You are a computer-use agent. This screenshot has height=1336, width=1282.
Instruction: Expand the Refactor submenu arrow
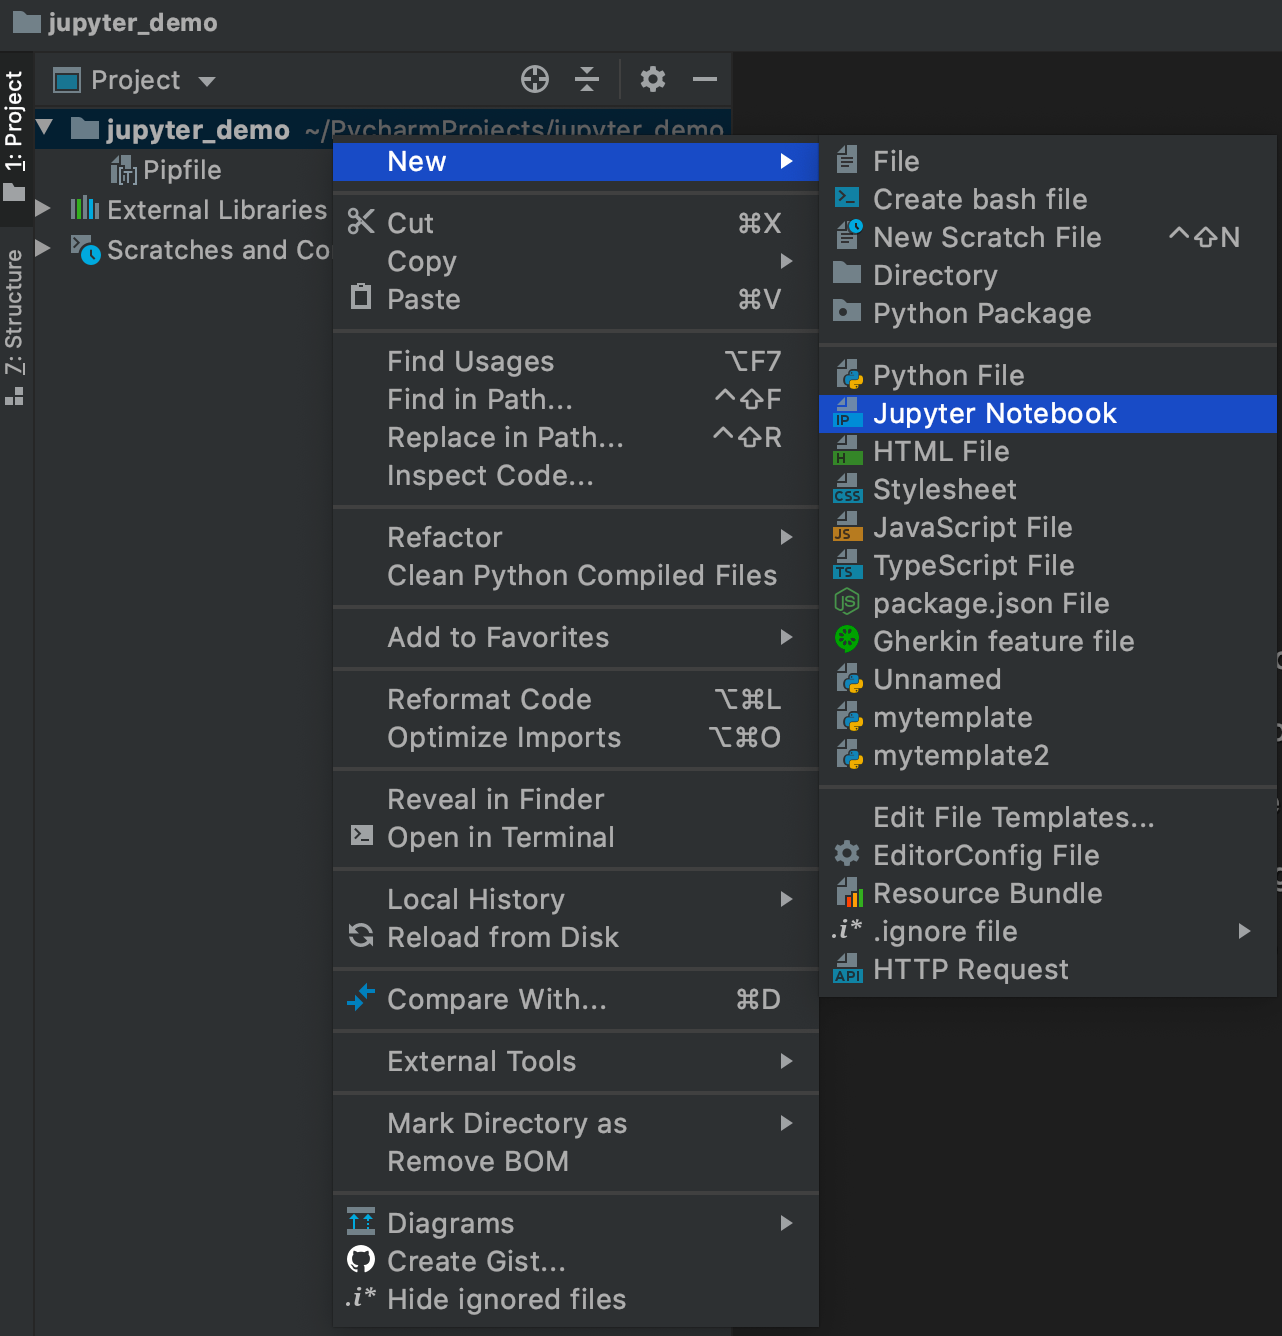(787, 537)
